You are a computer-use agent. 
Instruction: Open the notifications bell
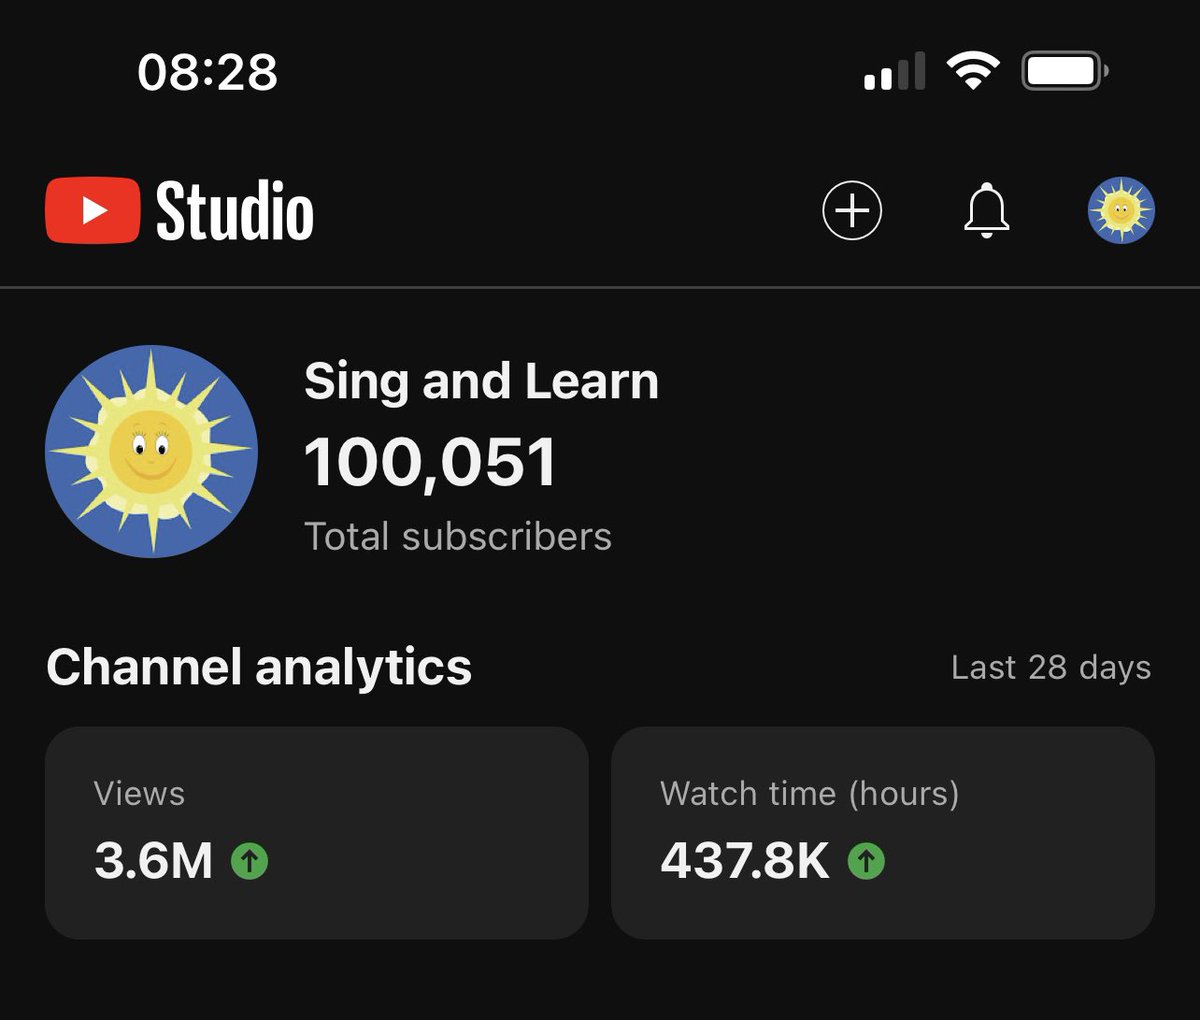987,211
